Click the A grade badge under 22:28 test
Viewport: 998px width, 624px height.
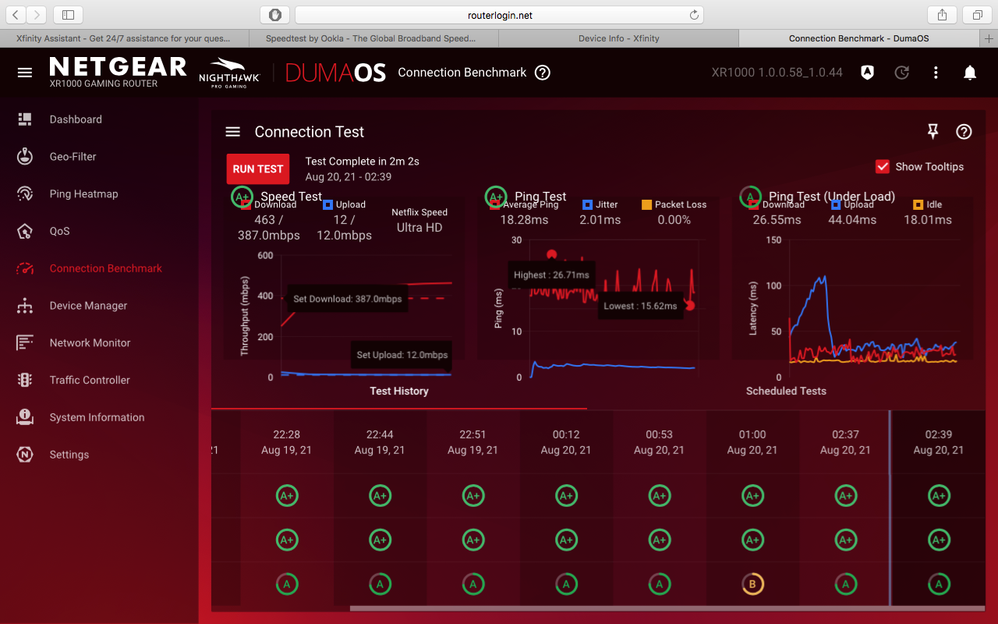287,584
